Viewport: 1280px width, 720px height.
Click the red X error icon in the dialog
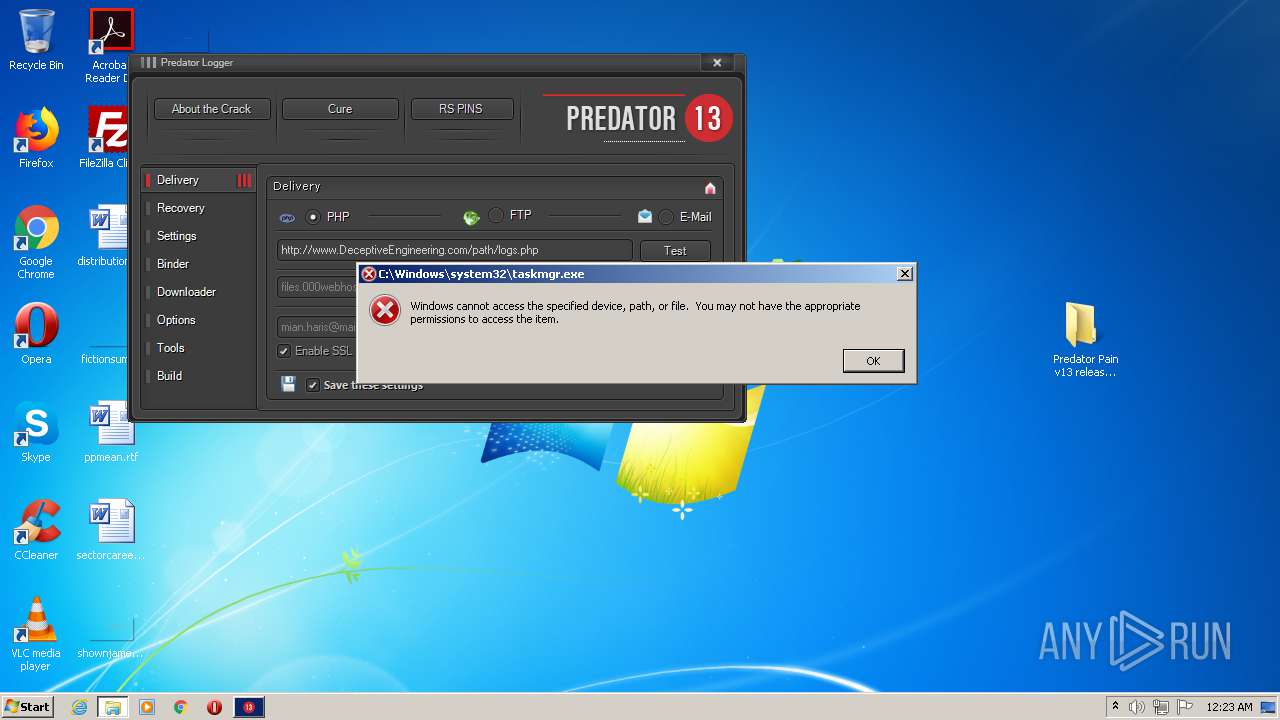click(385, 311)
